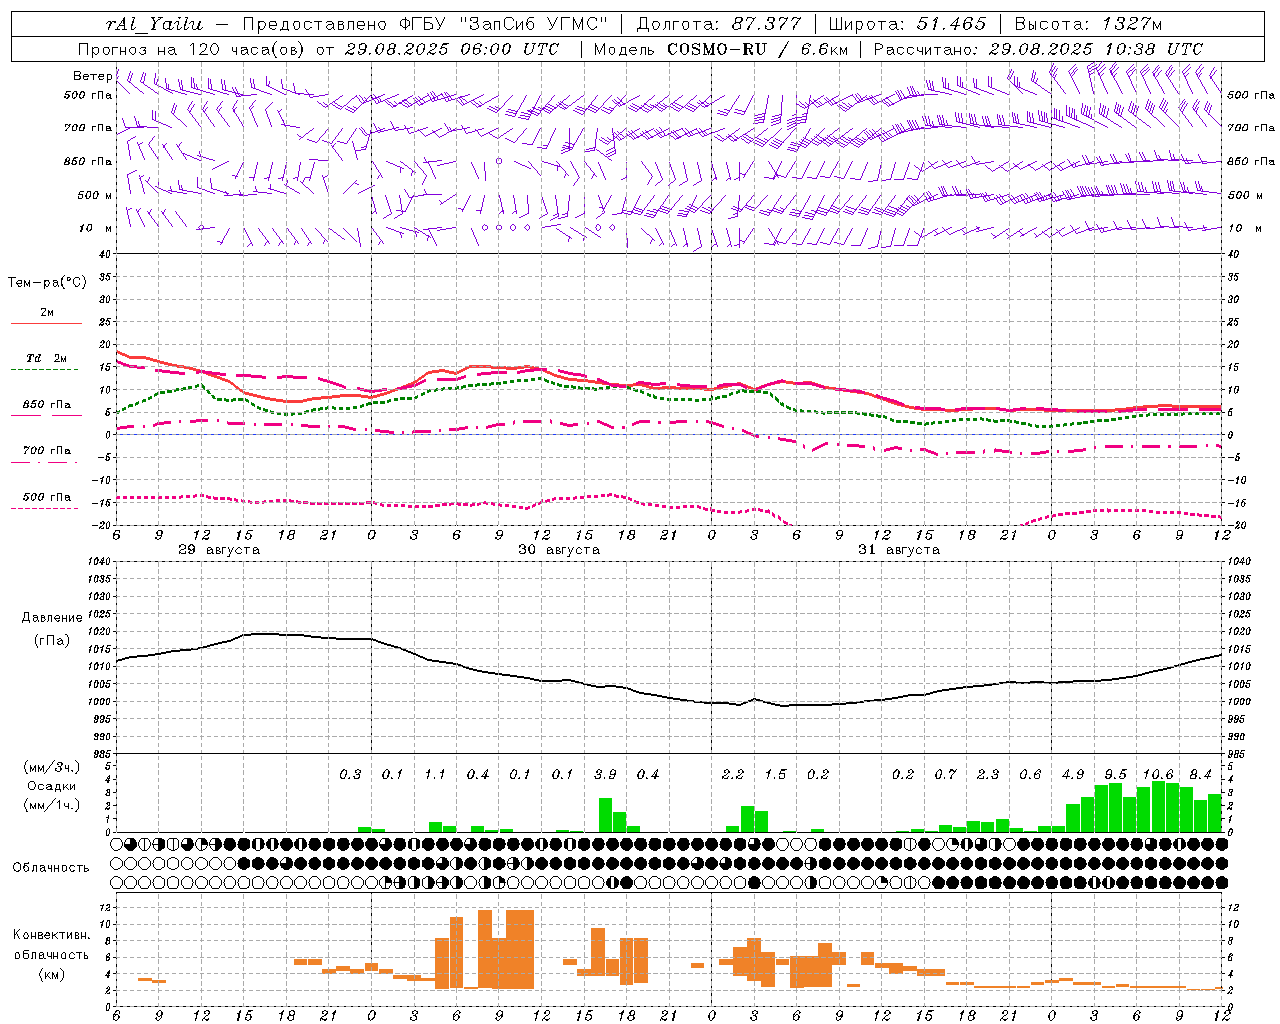Click the station name rAl_Yailu in header
1280x1024 pixels.
pos(154,24)
